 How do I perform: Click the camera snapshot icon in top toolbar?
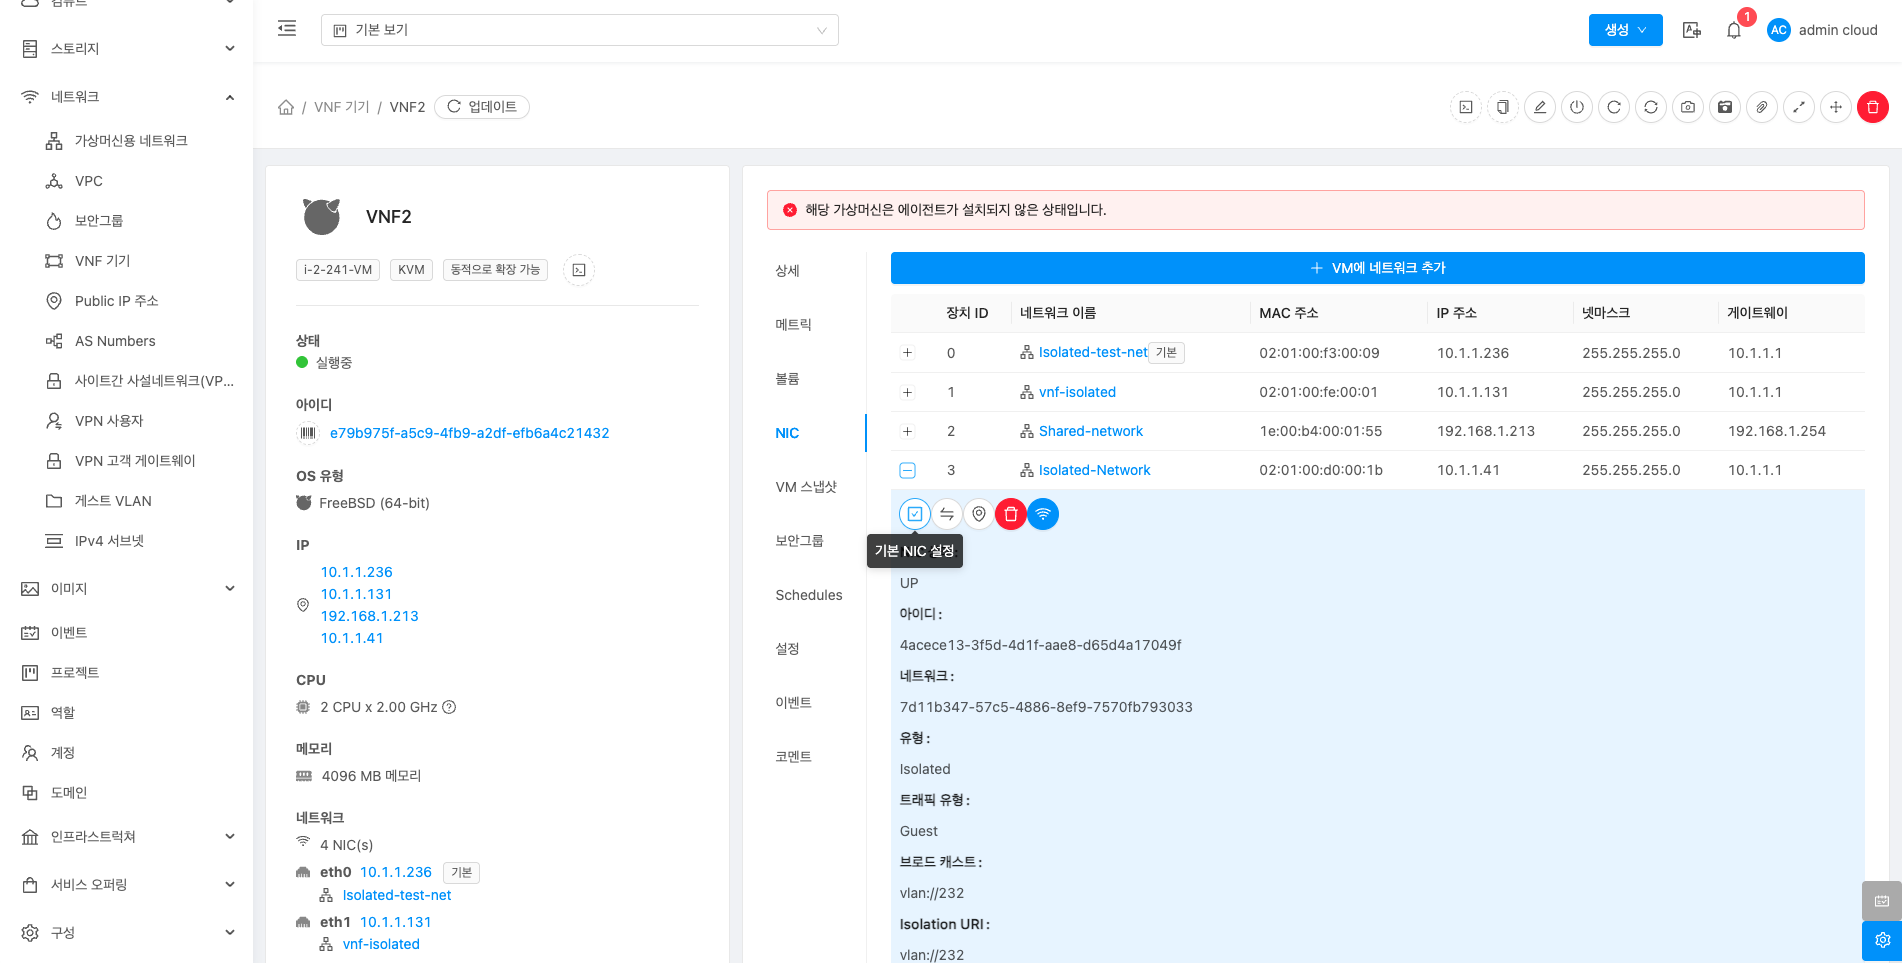click(1688, 107)
